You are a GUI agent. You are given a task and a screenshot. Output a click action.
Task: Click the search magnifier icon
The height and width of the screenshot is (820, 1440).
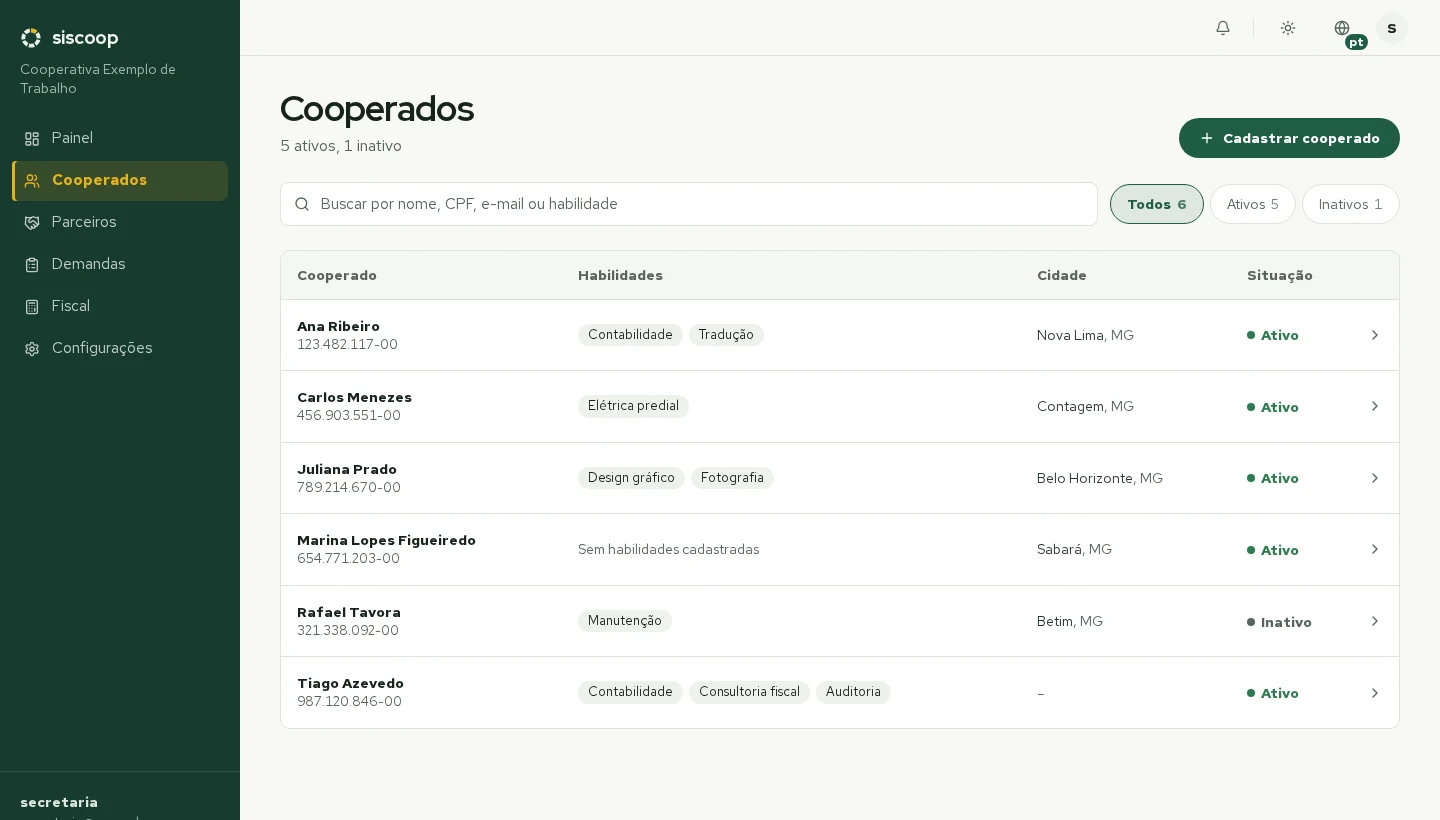(x=302, y=204)
